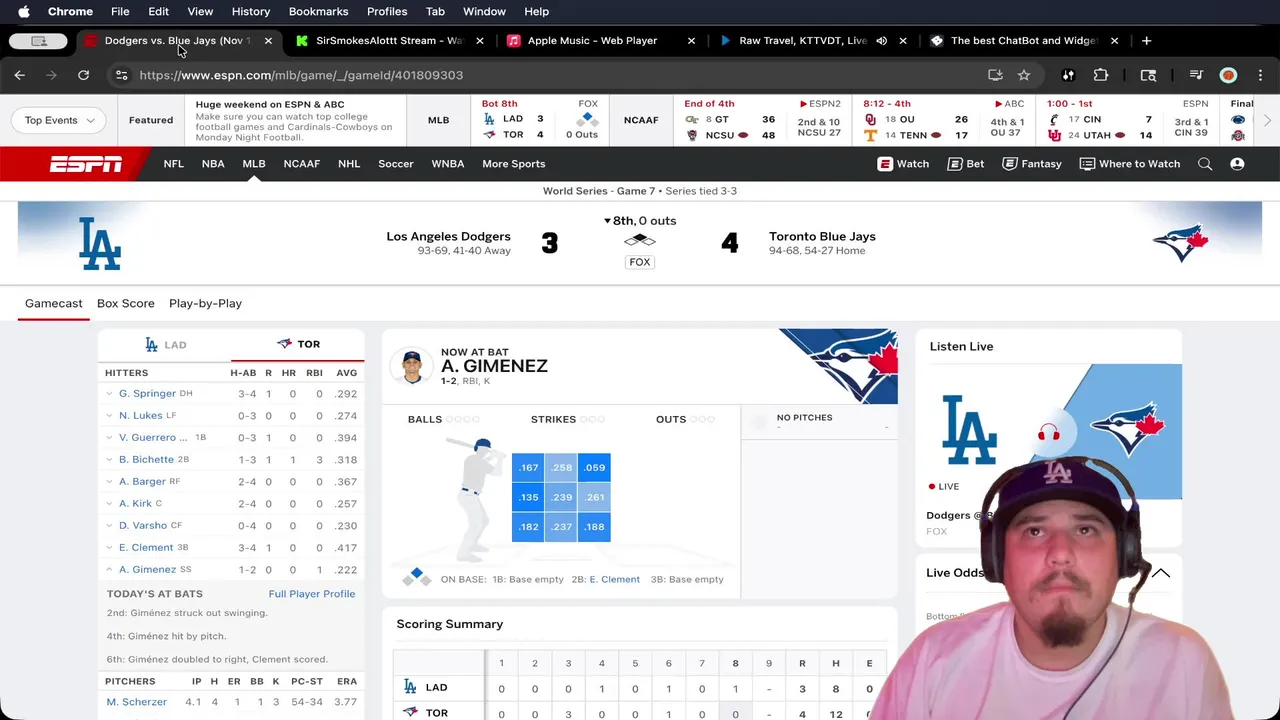The width and height of the screenshot is (1280, 720).
Task: Open the Play-by-Play tab
Action: (205, 303)
